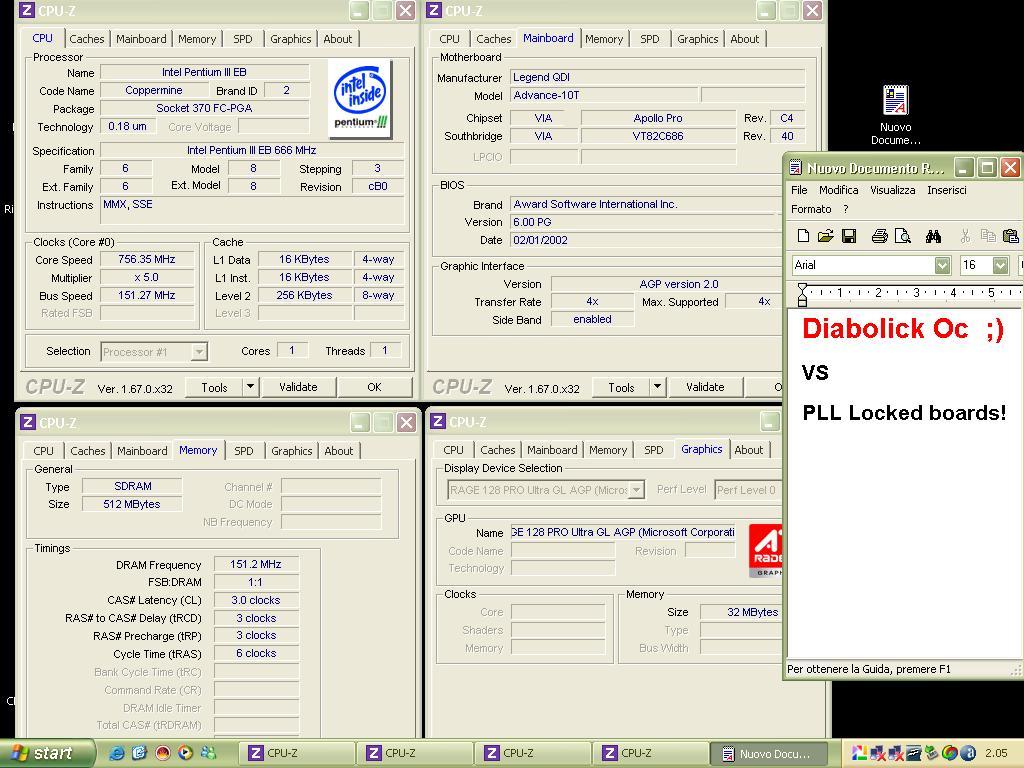Click the indent marker on WordPad ruler

(803, 295)
